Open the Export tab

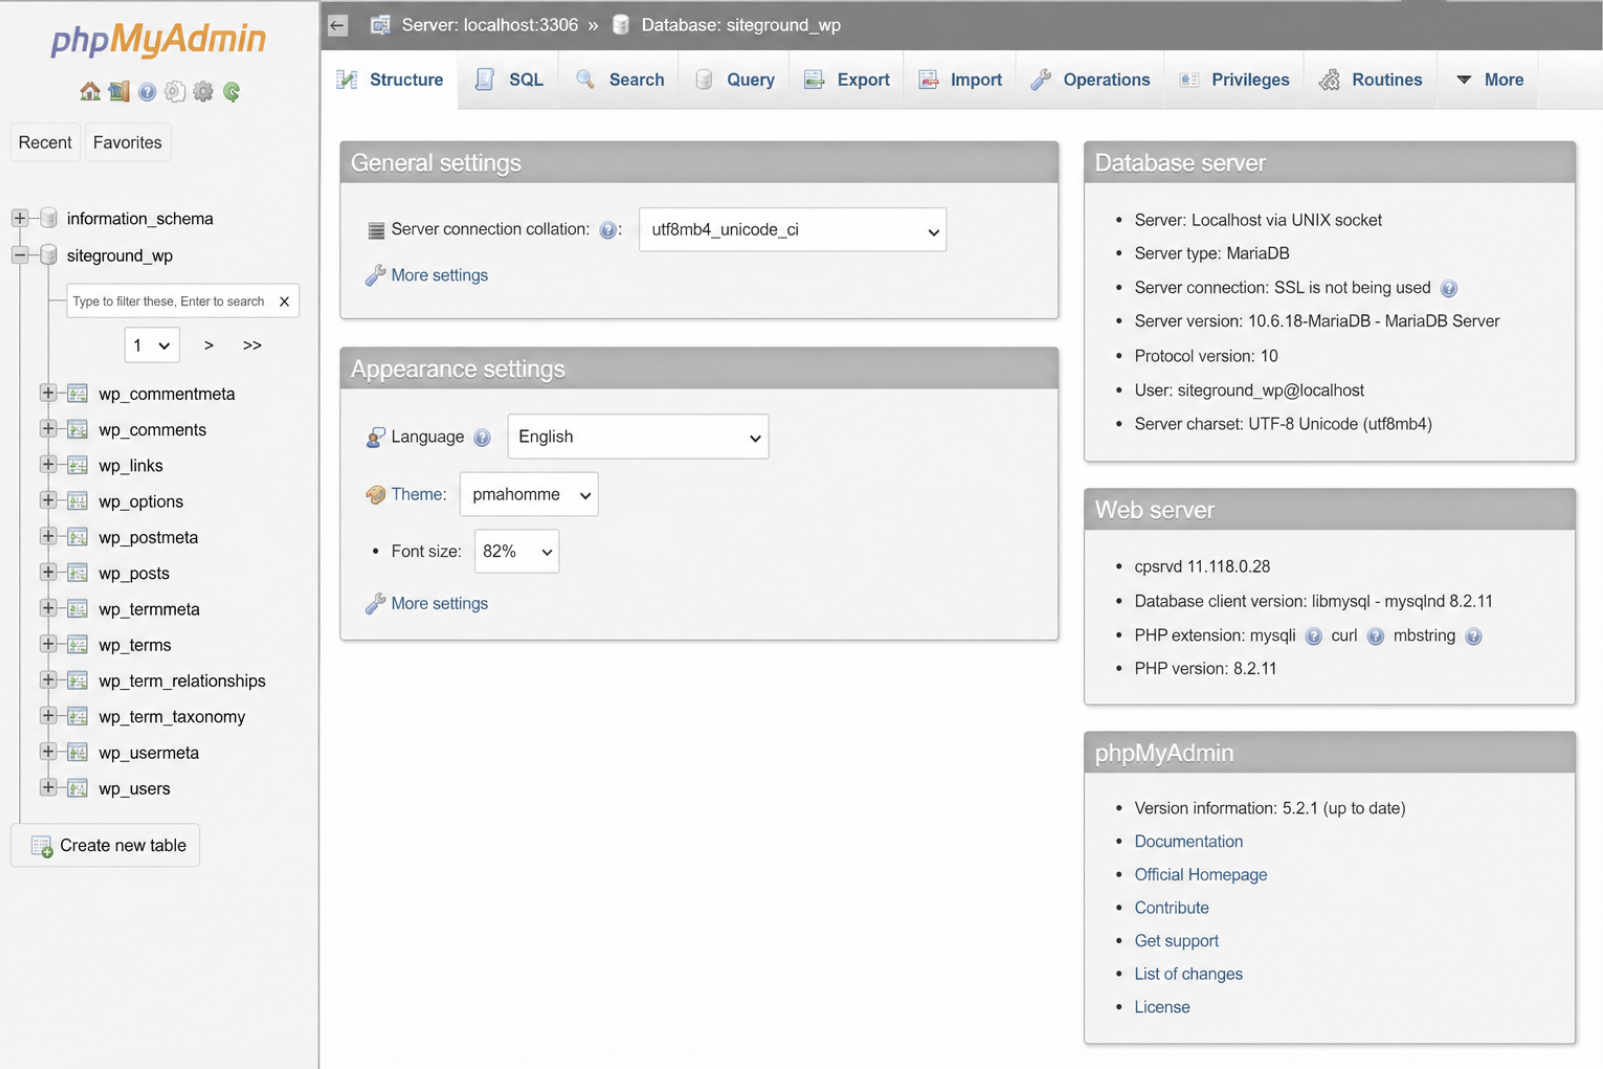(847, 80)
